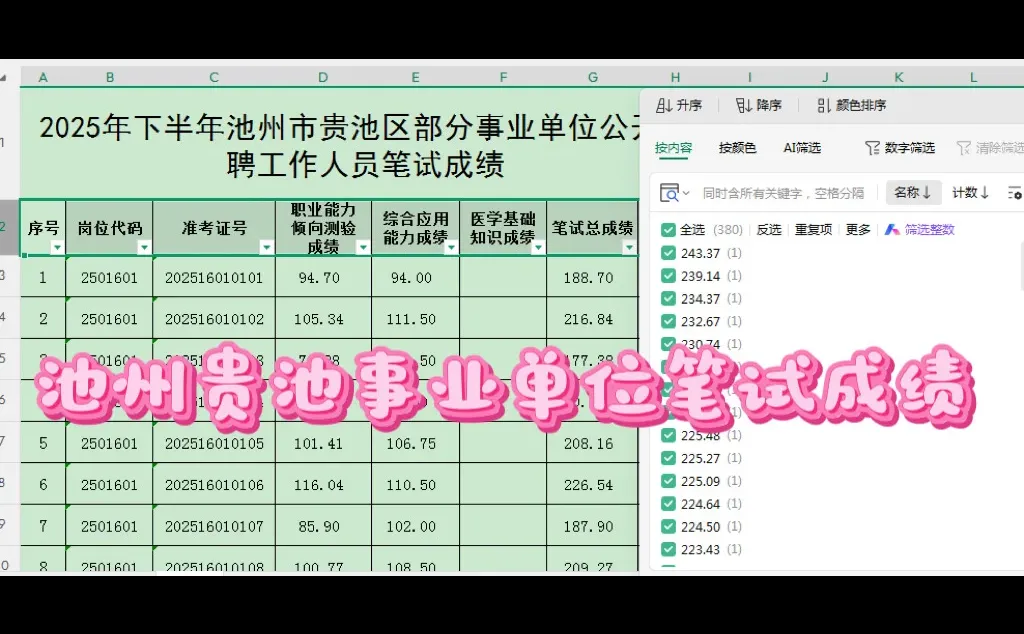Open filter dropdown on 职业能力倾向测验成绩 column

(x=363, y=247)
